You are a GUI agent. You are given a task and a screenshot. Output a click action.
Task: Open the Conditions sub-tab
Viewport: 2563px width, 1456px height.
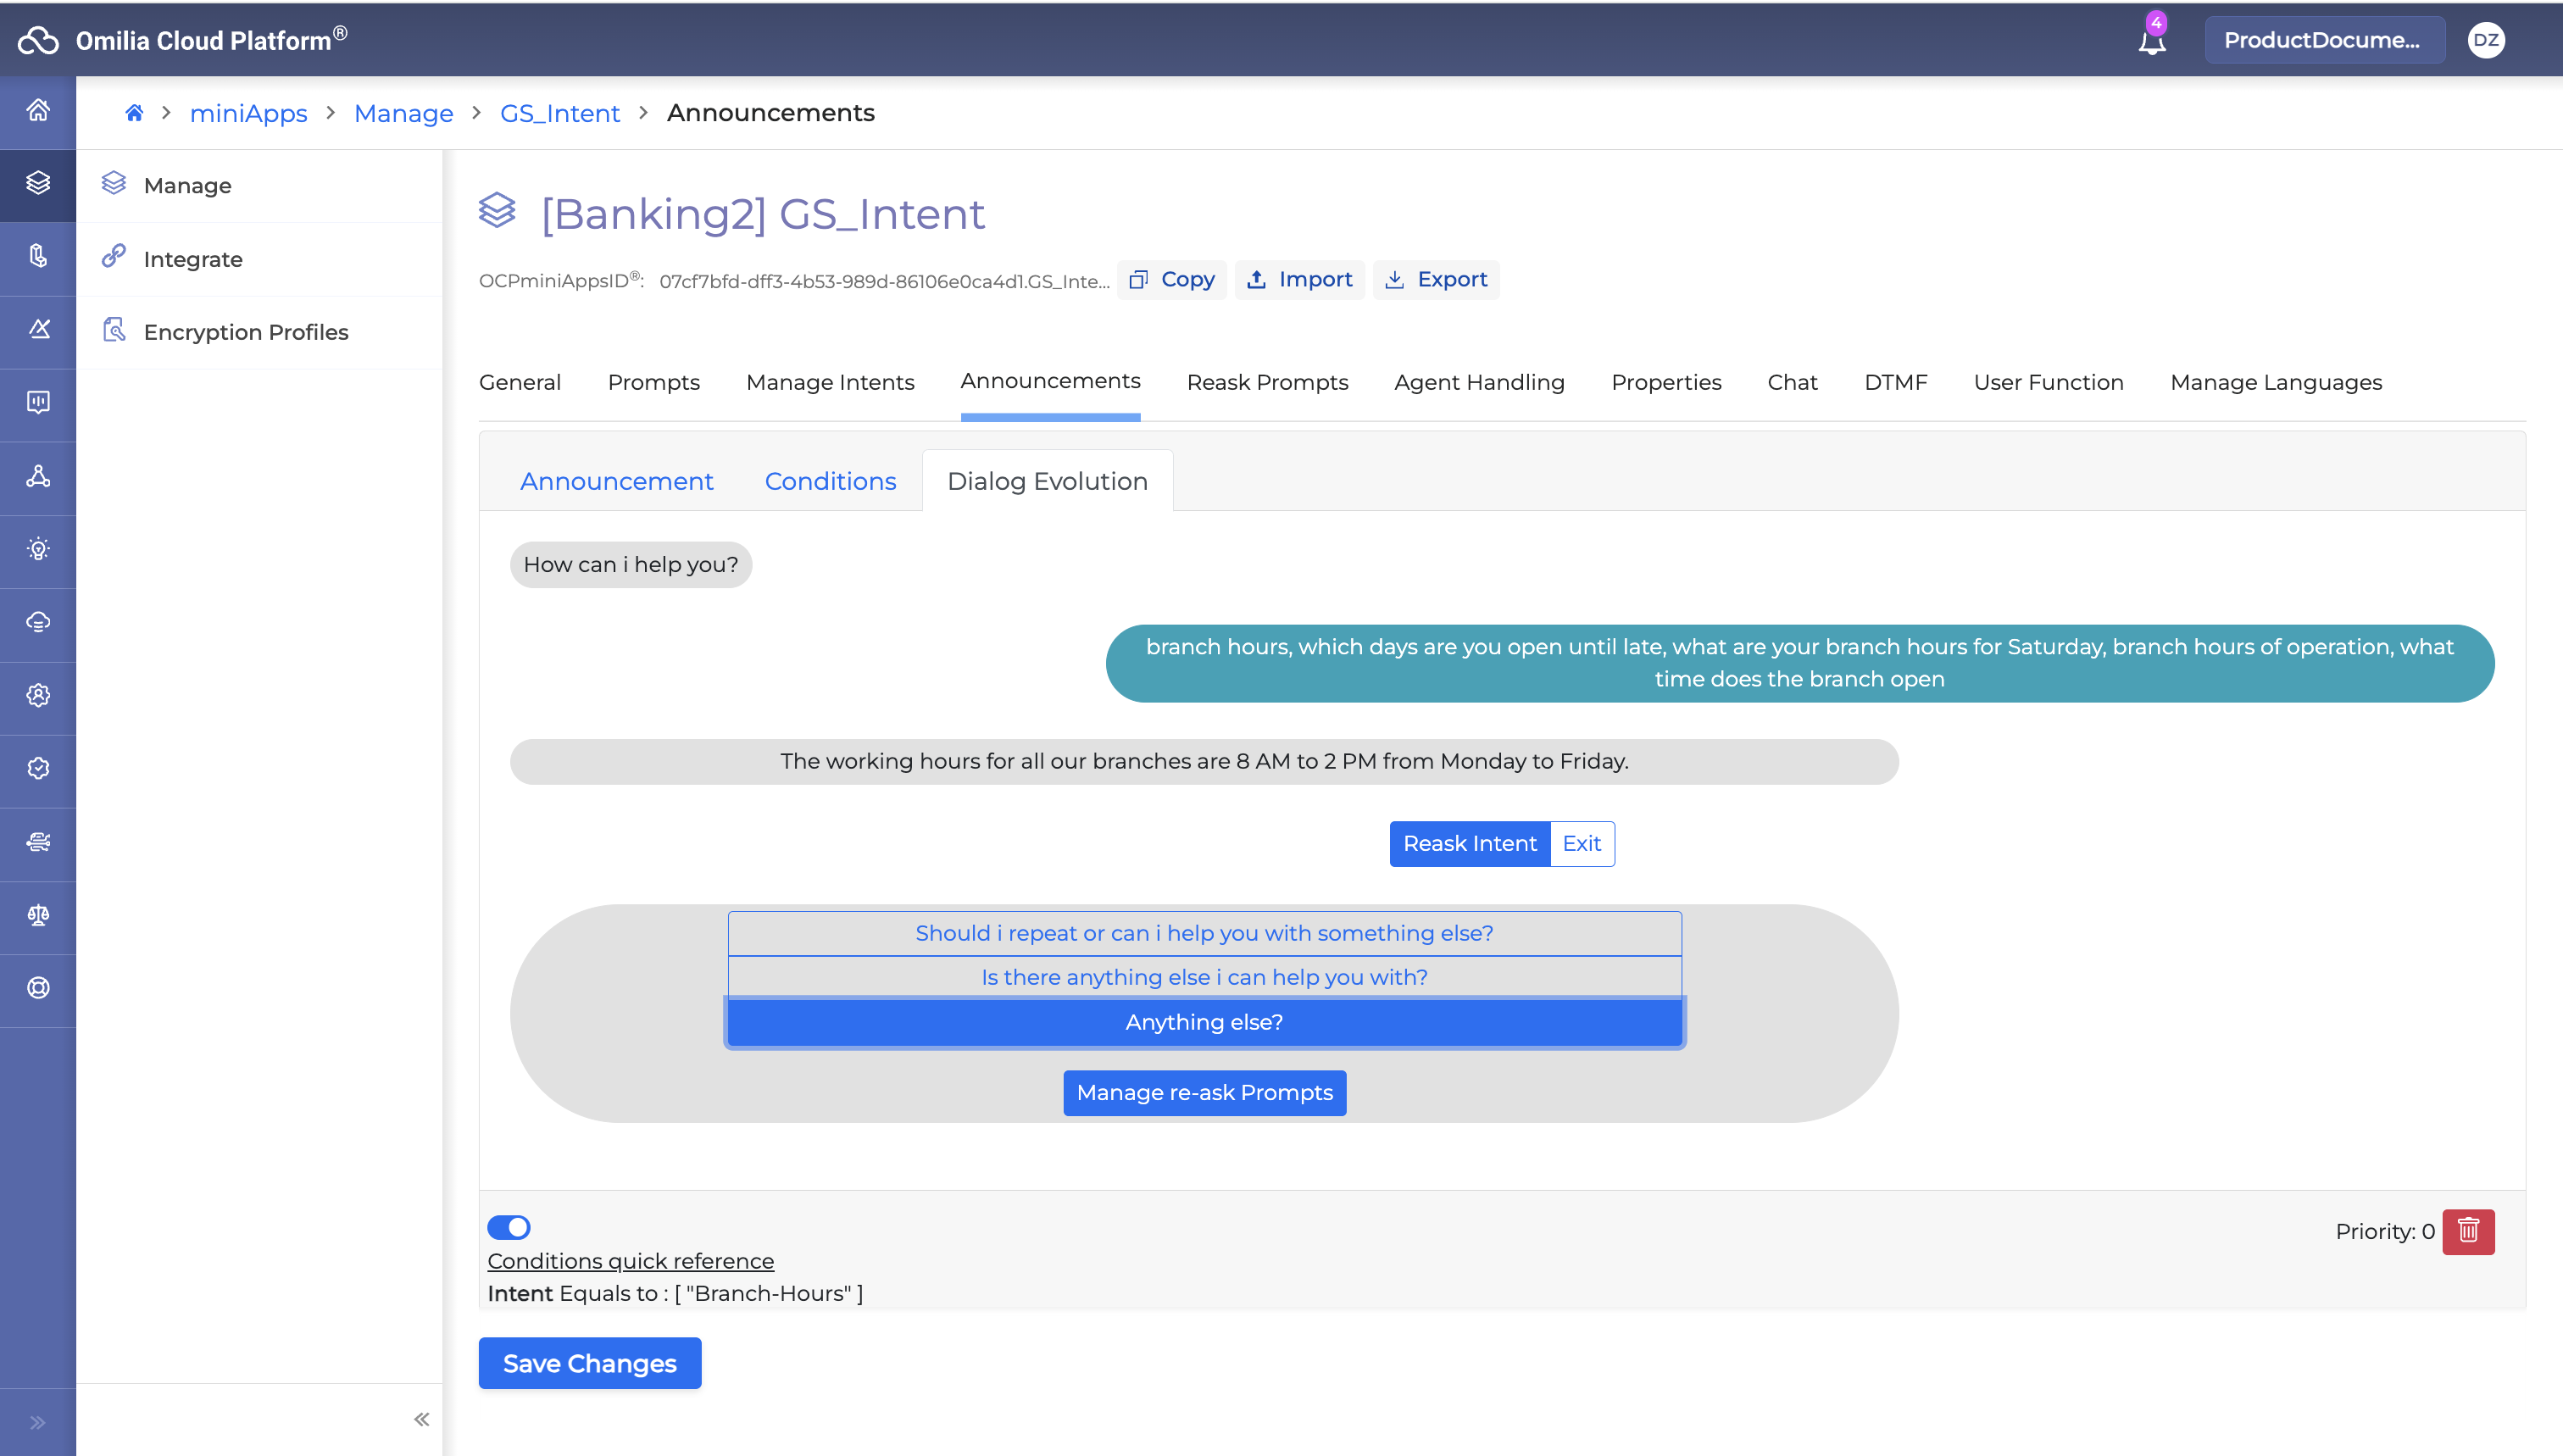click(x=830, y=481)
